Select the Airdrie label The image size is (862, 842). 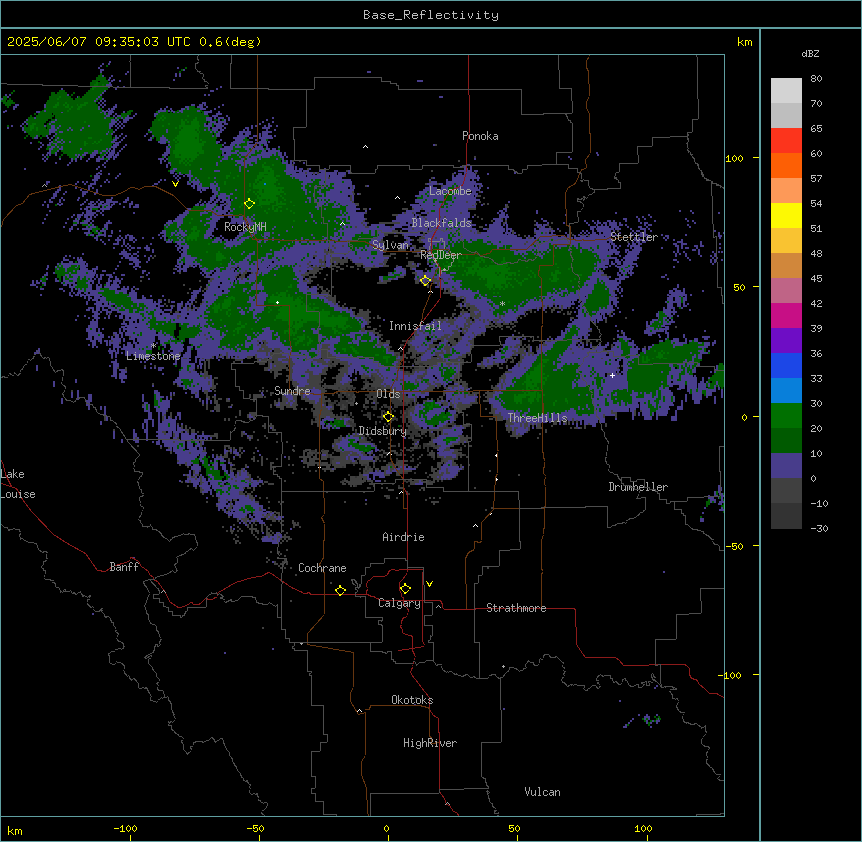403,537
